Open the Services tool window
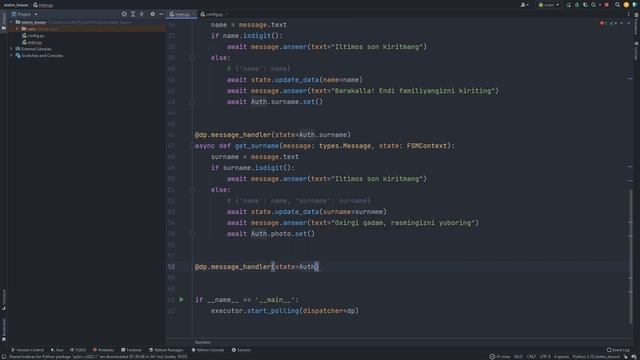 pyautogui.click(x=241, y=350)
